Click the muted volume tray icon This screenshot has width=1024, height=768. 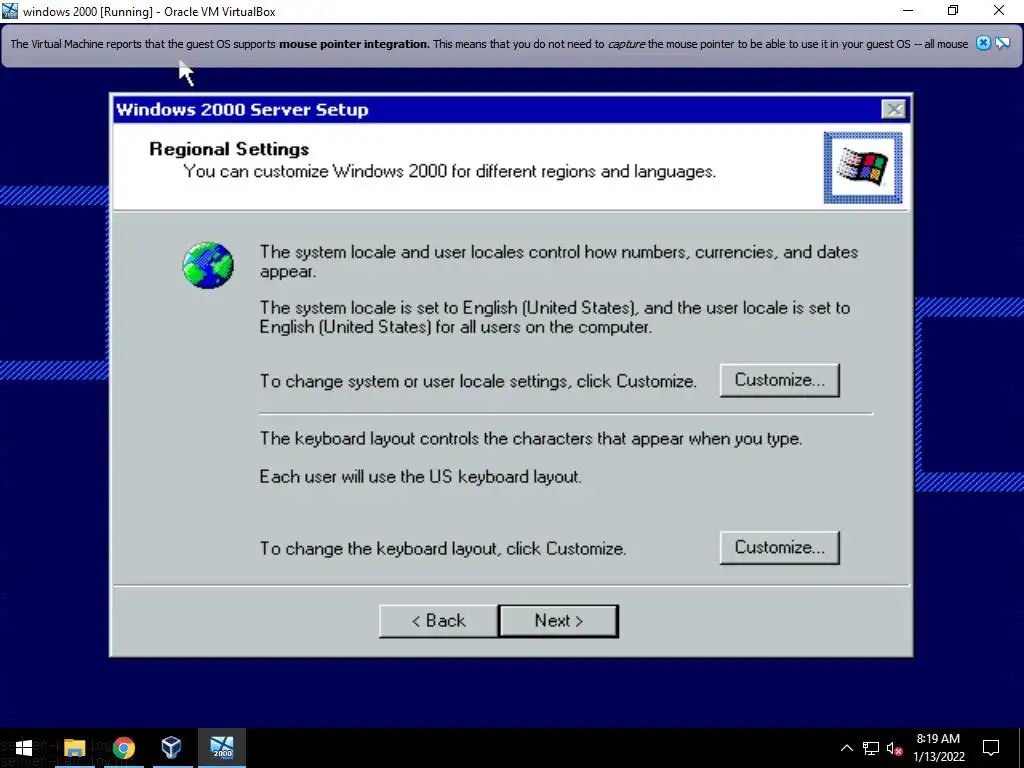tap(895, 748)
